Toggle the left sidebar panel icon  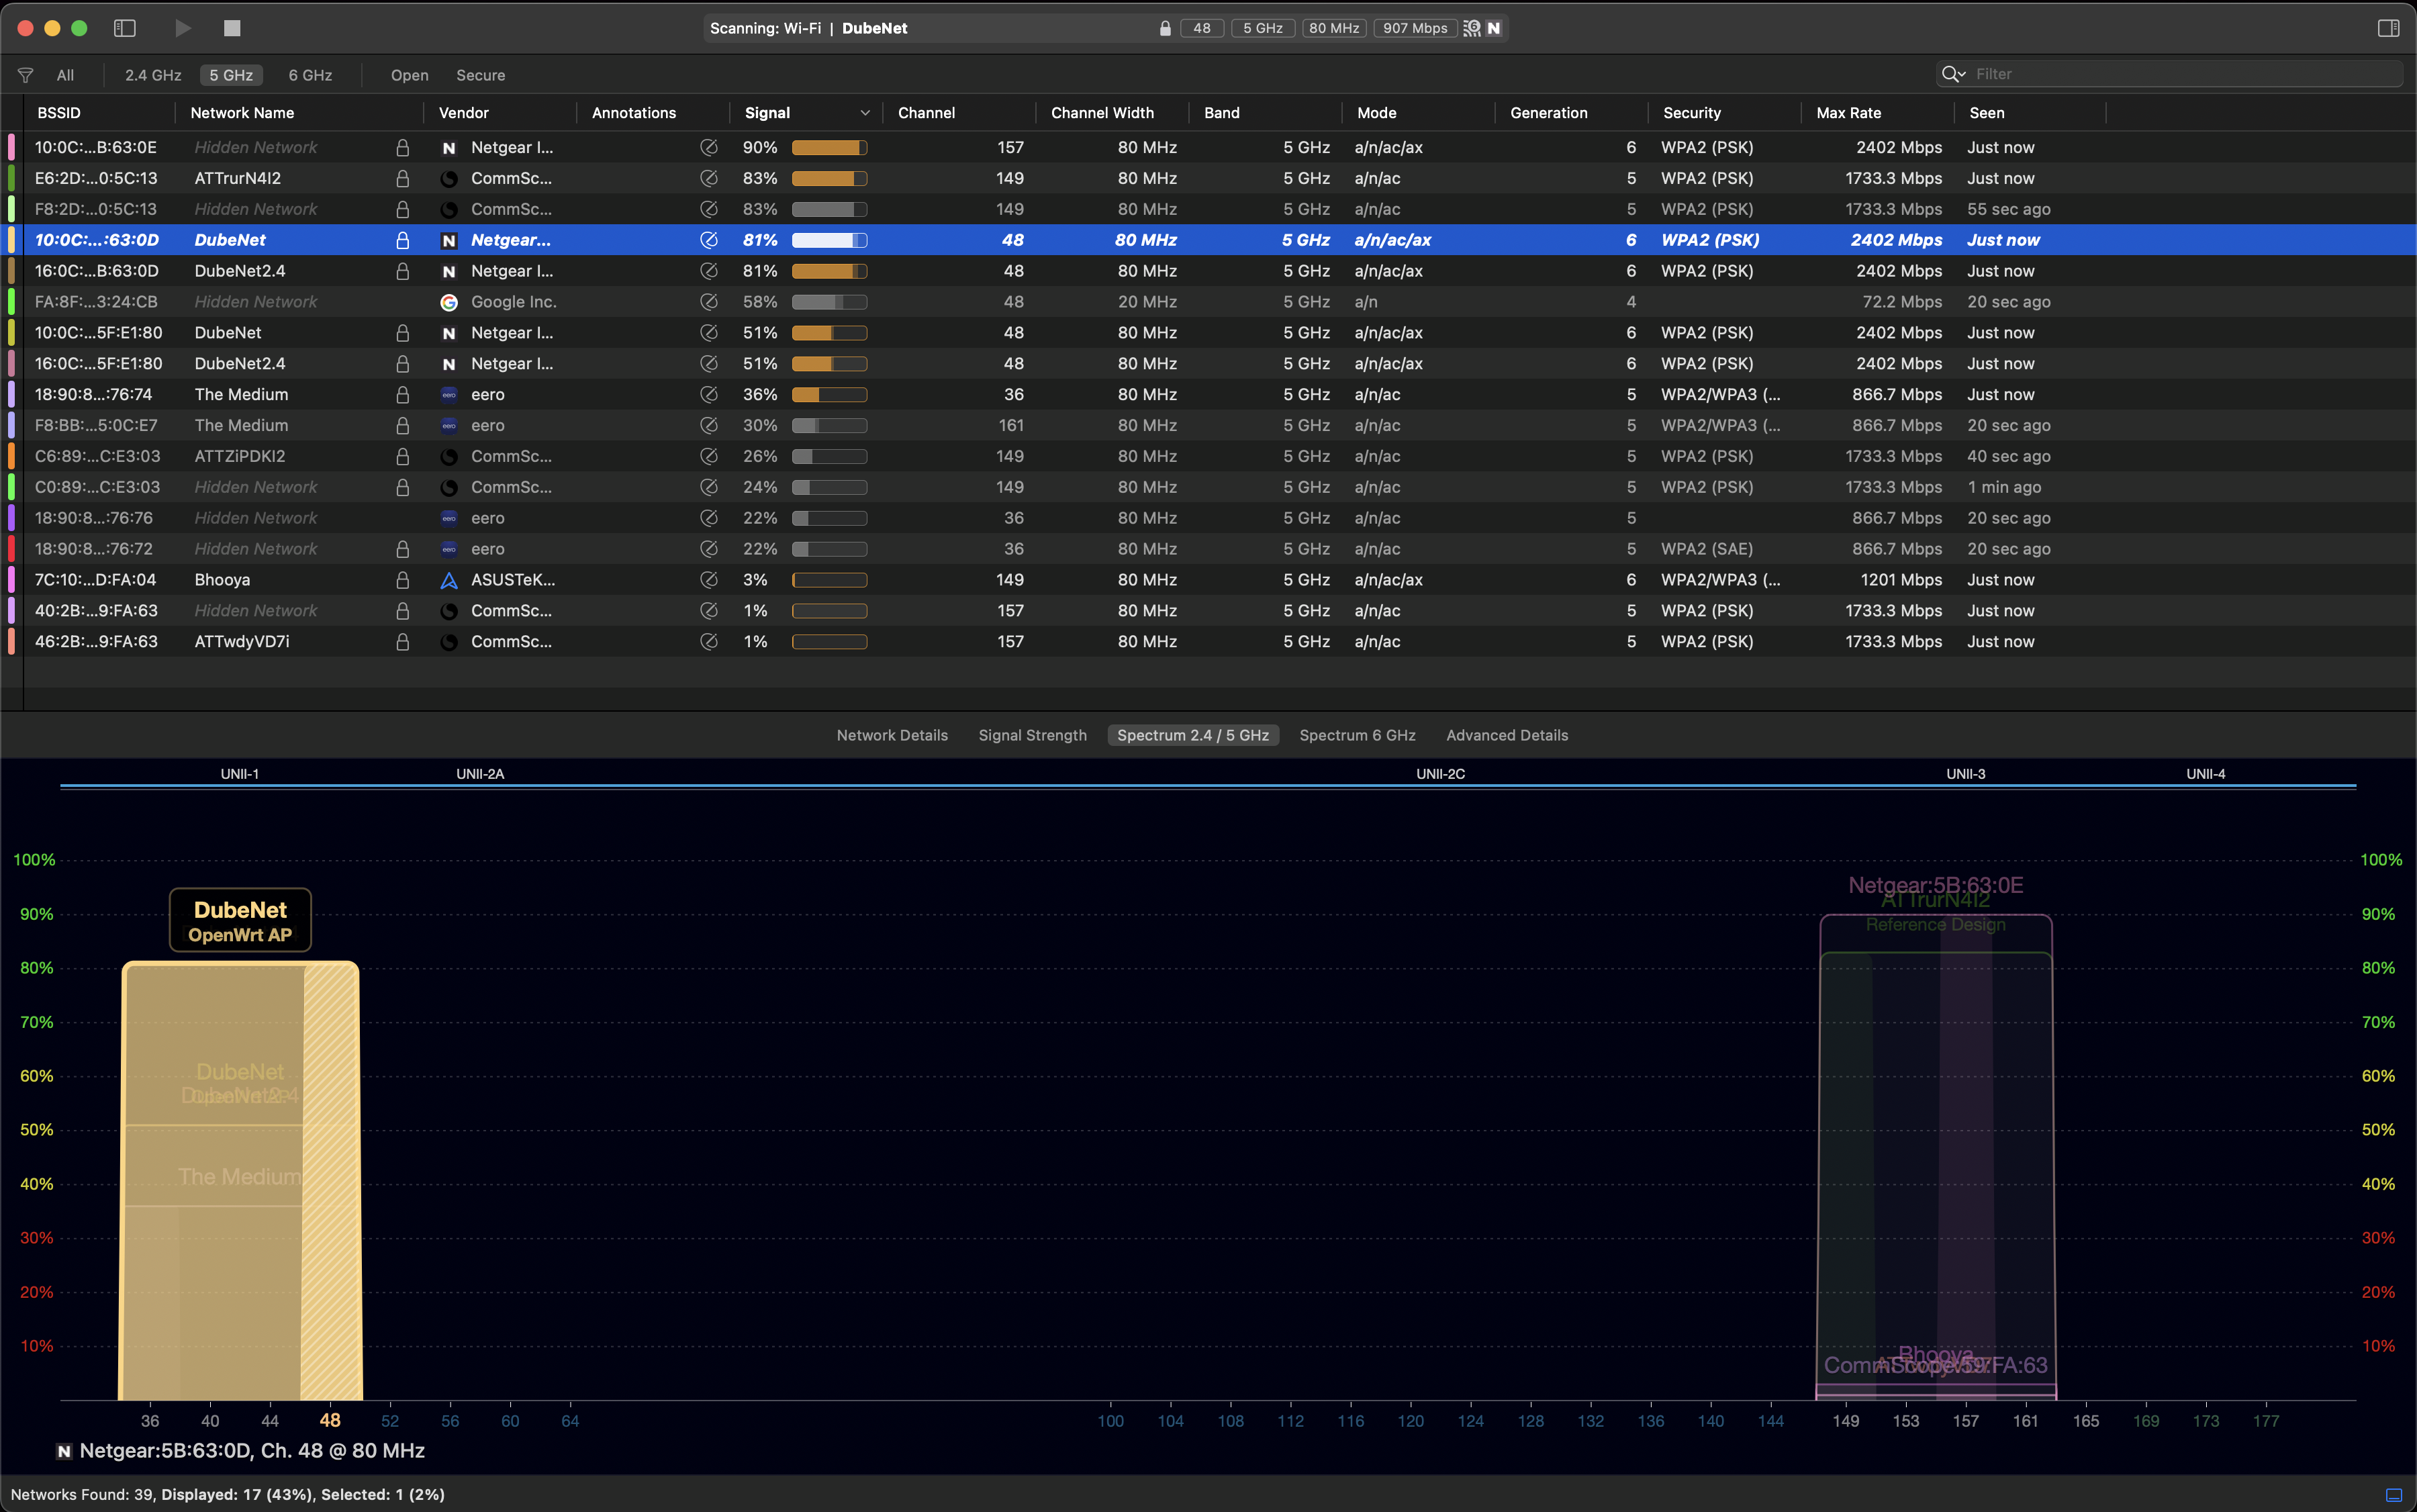pos(125,28)
